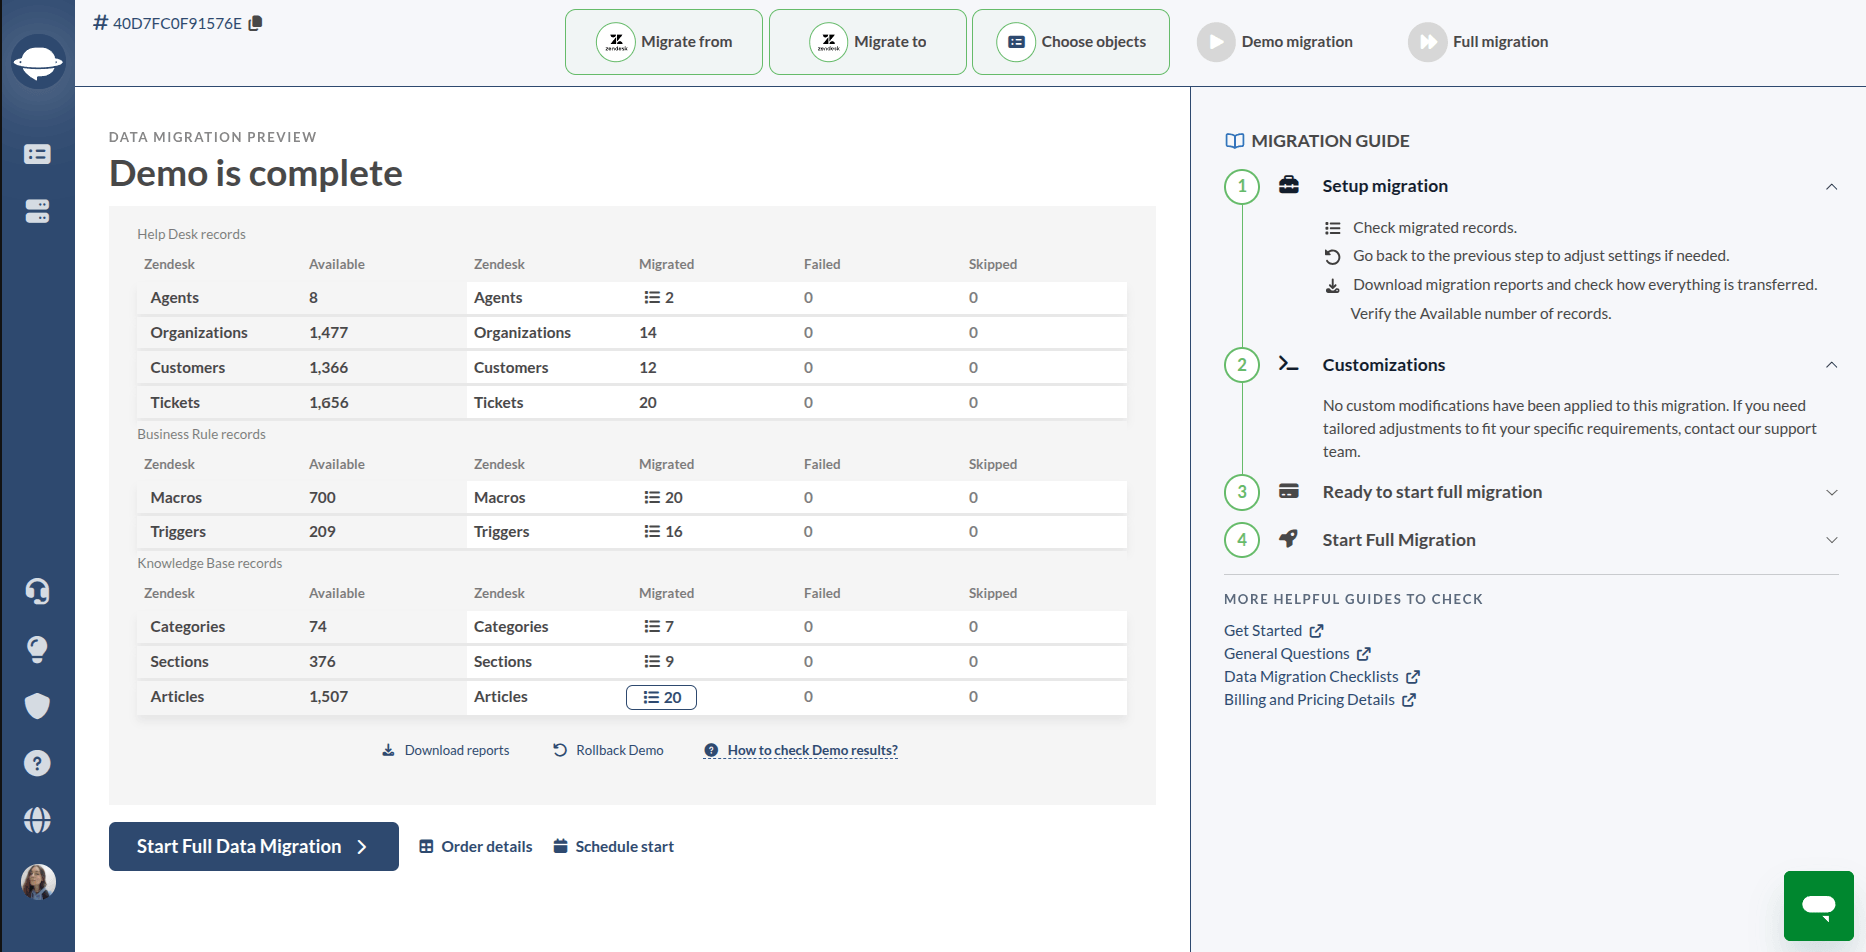The height and width of the screenshot is (952, 1866).
Task: Open the live chat widget
Action: pos(1819,906)
